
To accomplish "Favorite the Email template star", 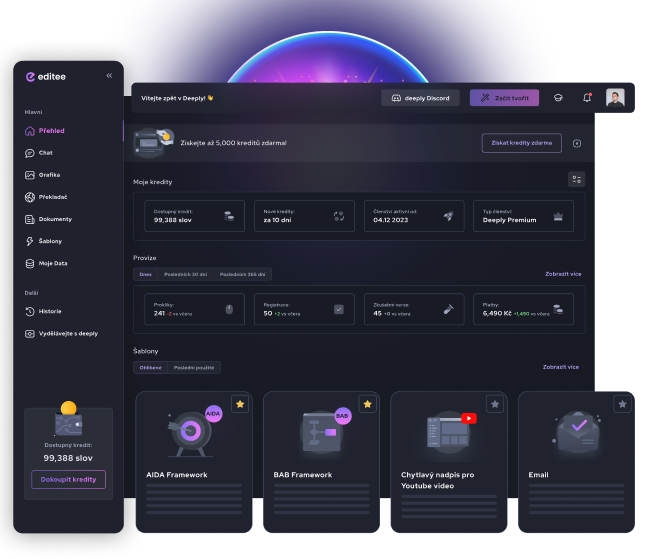I will [x=623, y=404].
